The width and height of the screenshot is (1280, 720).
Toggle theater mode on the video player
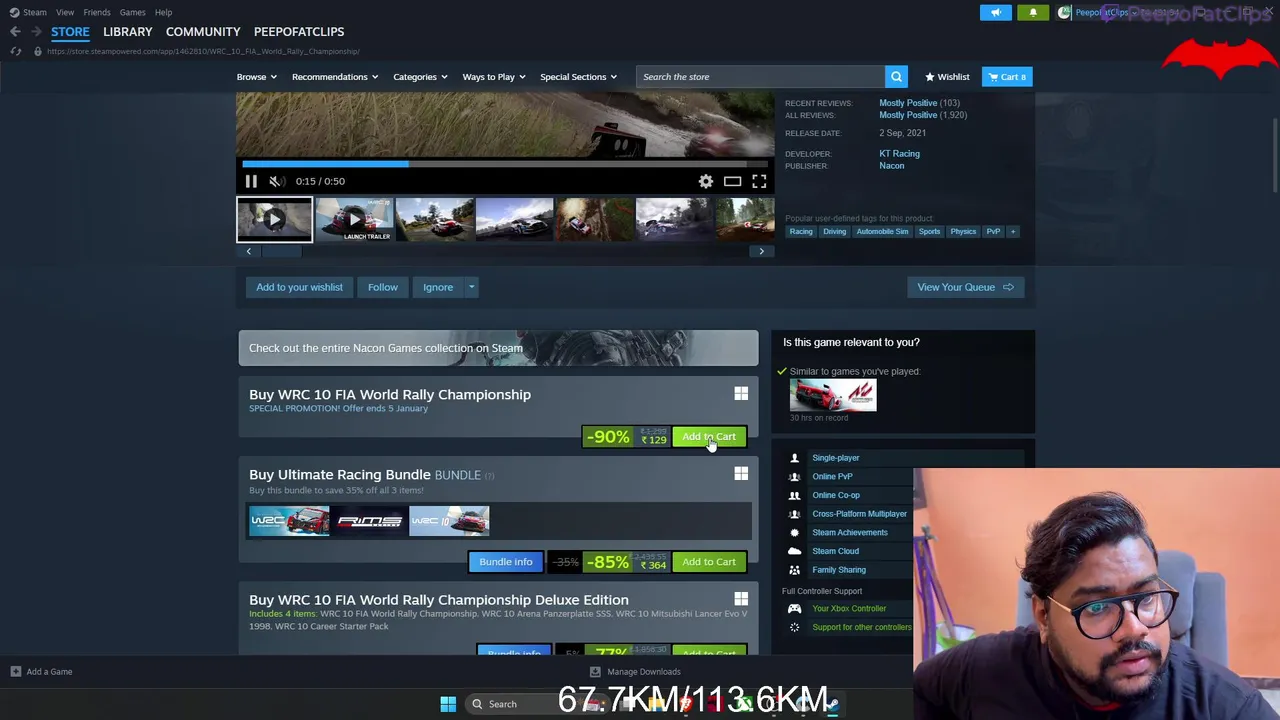[x=732, y=181]
